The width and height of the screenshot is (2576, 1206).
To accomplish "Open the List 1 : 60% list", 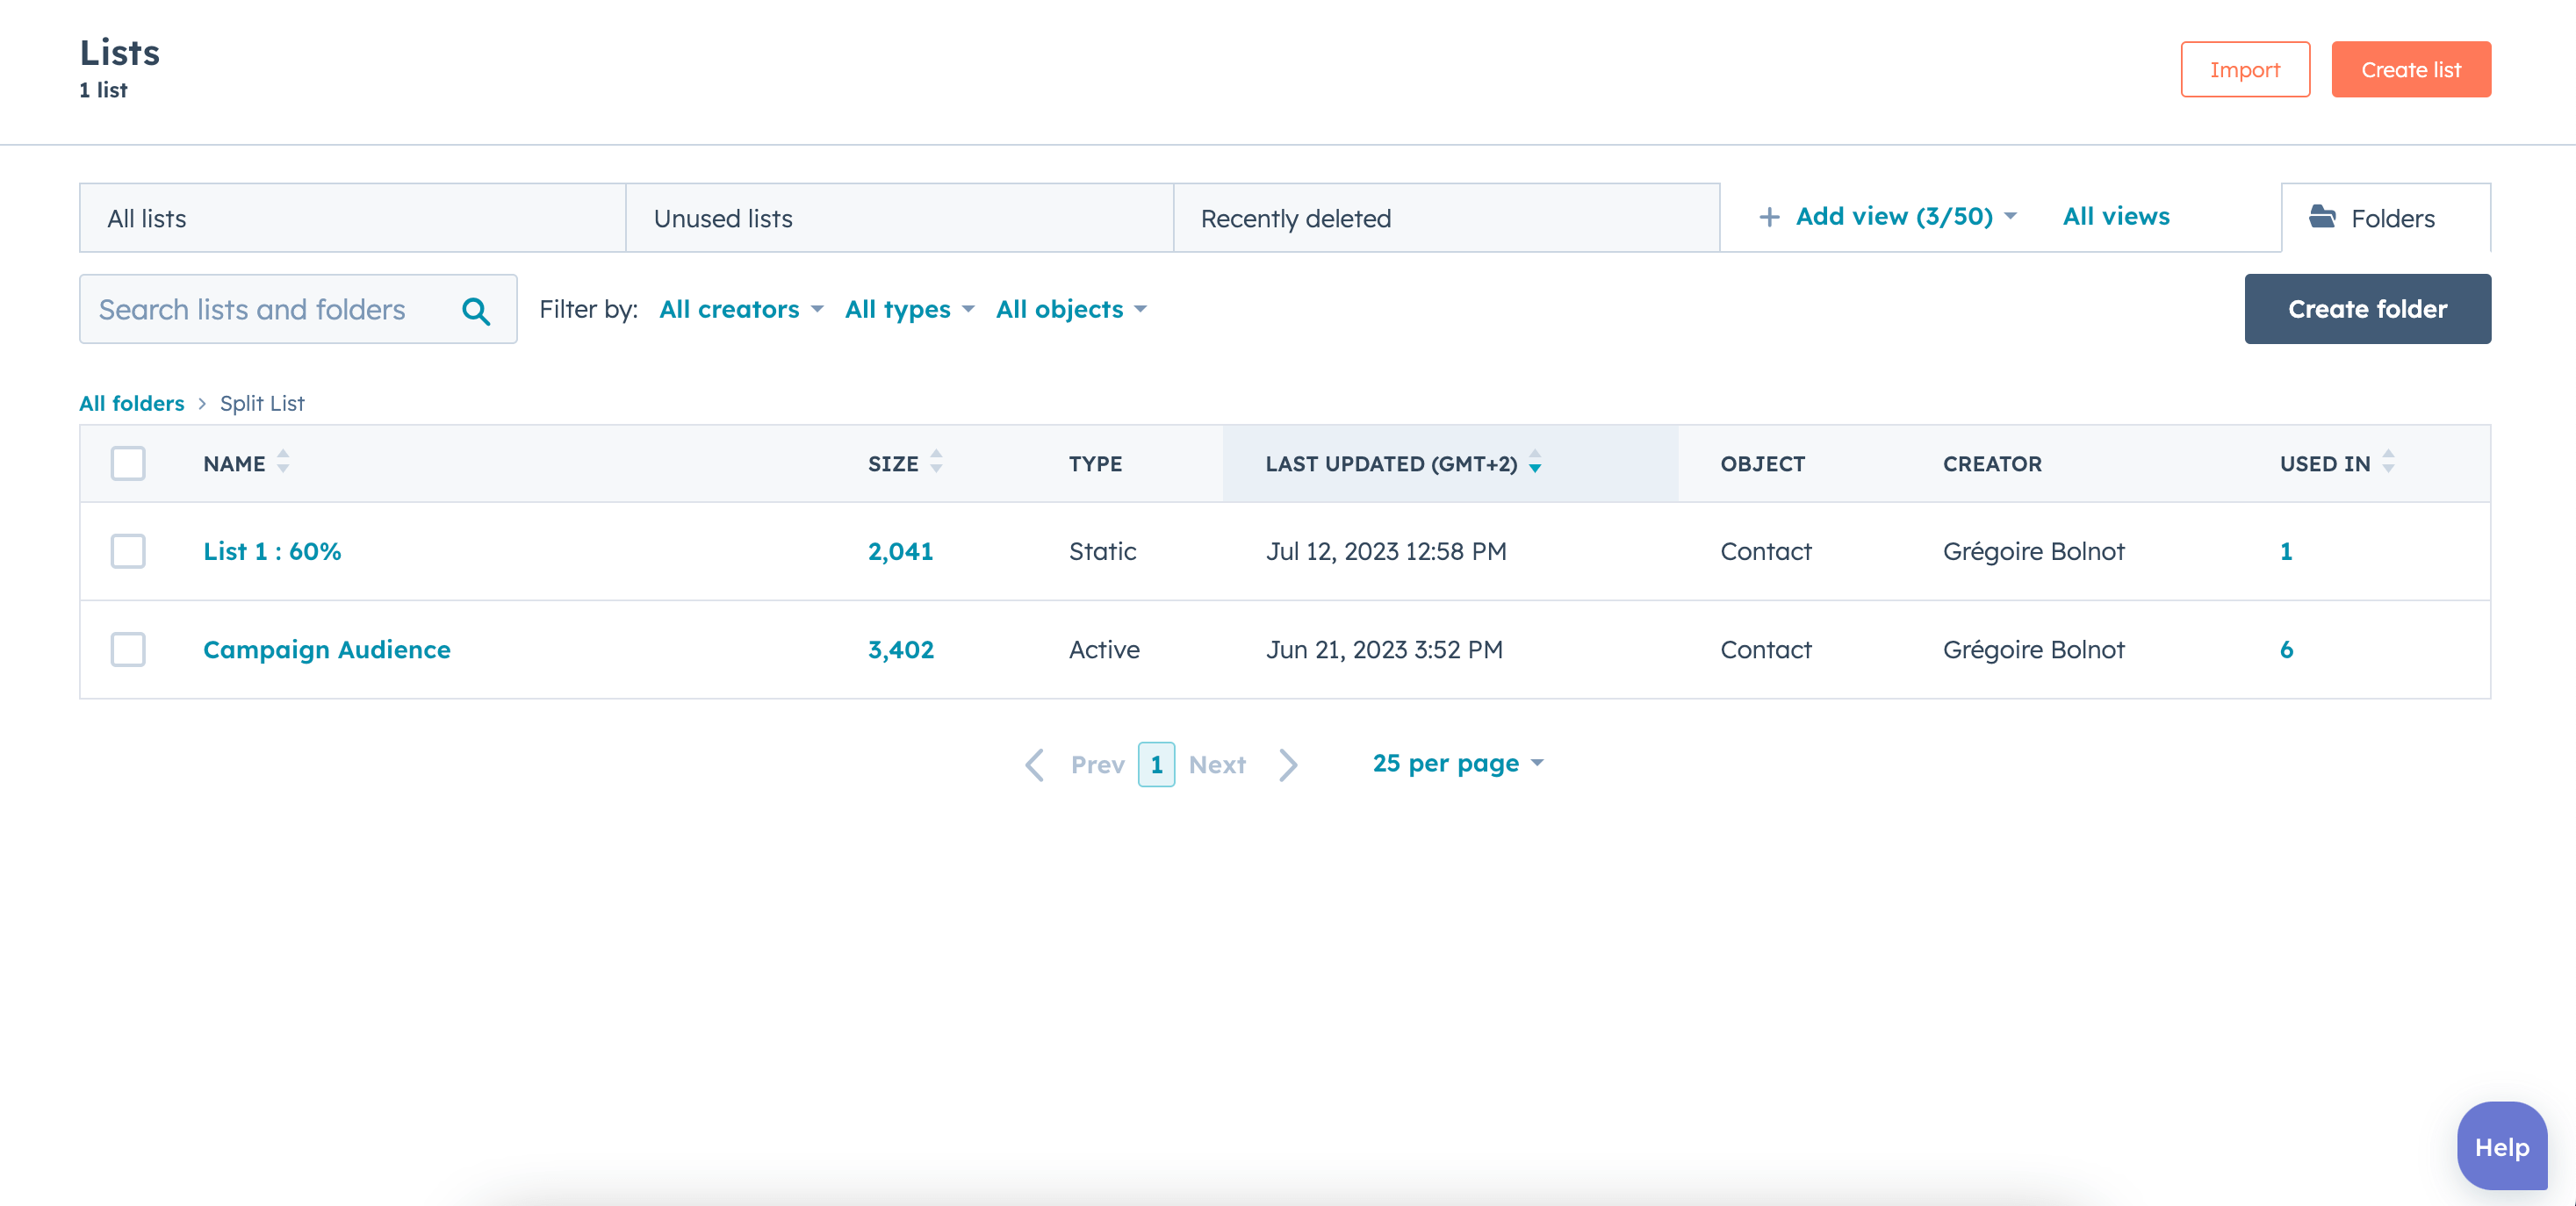I will click(x=272, y=551).
